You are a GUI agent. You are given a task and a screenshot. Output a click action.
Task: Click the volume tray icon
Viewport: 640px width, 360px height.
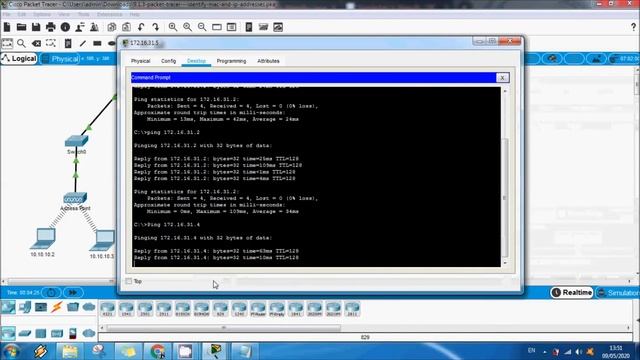click(x=578, y=351)
